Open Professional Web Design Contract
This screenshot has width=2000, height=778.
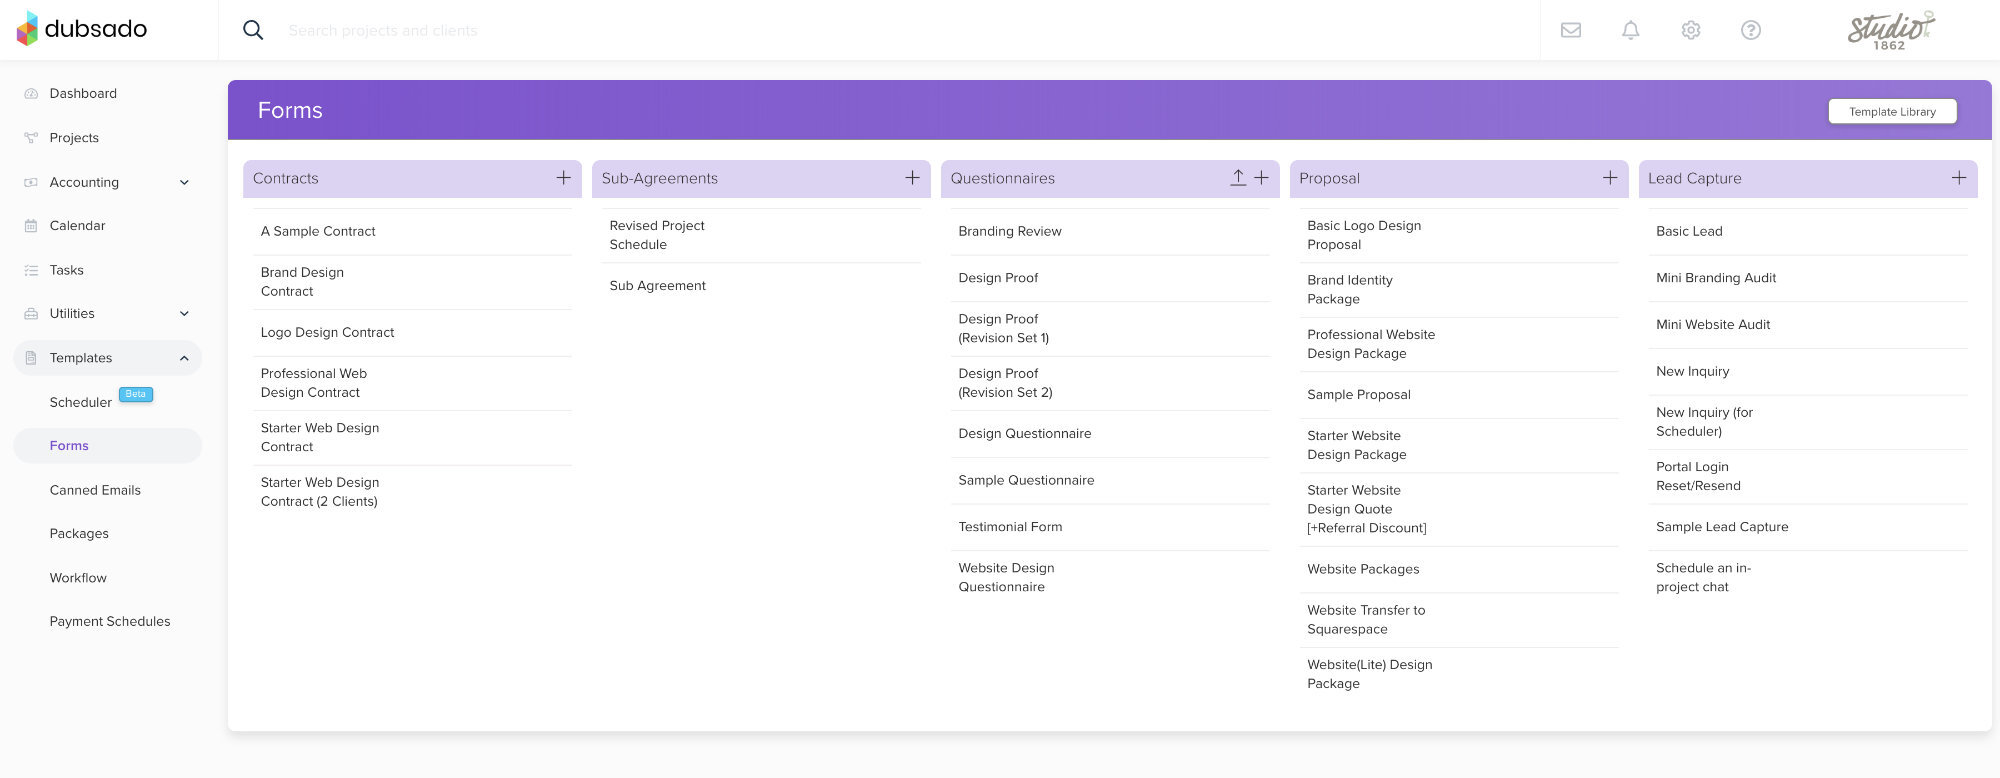[313, 383]
